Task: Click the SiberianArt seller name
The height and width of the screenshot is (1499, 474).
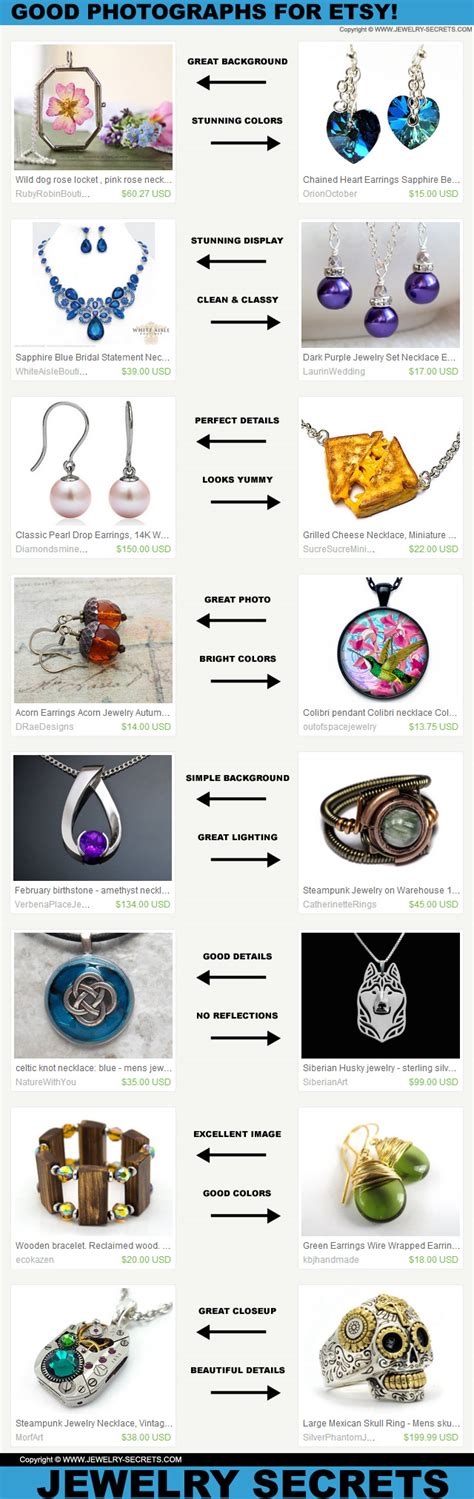Action: coord(328,1082)
